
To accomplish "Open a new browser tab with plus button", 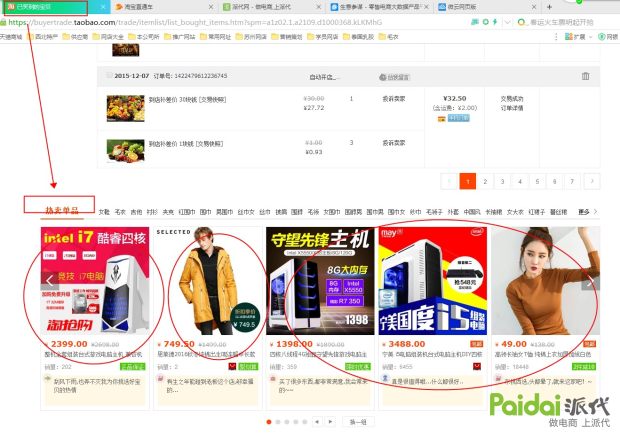I will pos(549,7).
